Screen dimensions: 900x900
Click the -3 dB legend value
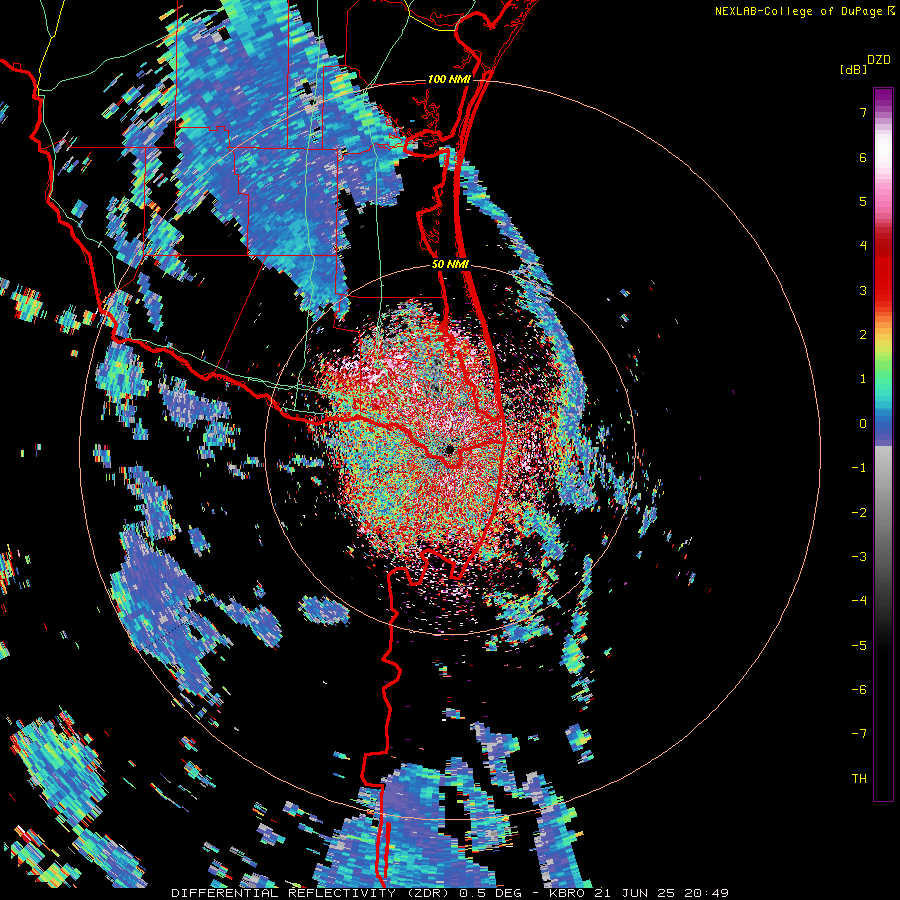pyautogui.click(x=859, y=557)
